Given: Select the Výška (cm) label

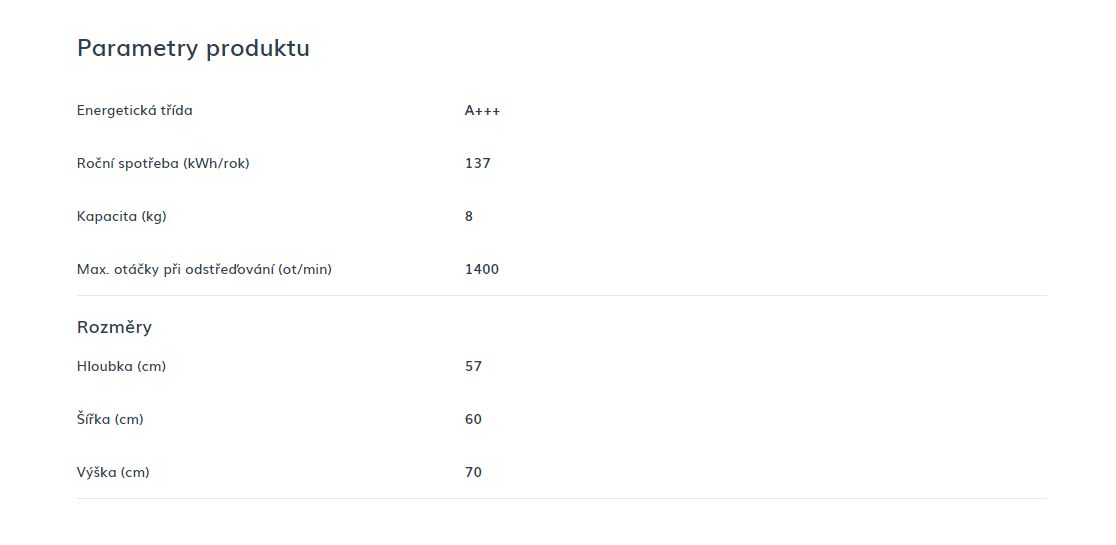Looking at the screenshot, I should pyautogui.click(x=113, y=472).
